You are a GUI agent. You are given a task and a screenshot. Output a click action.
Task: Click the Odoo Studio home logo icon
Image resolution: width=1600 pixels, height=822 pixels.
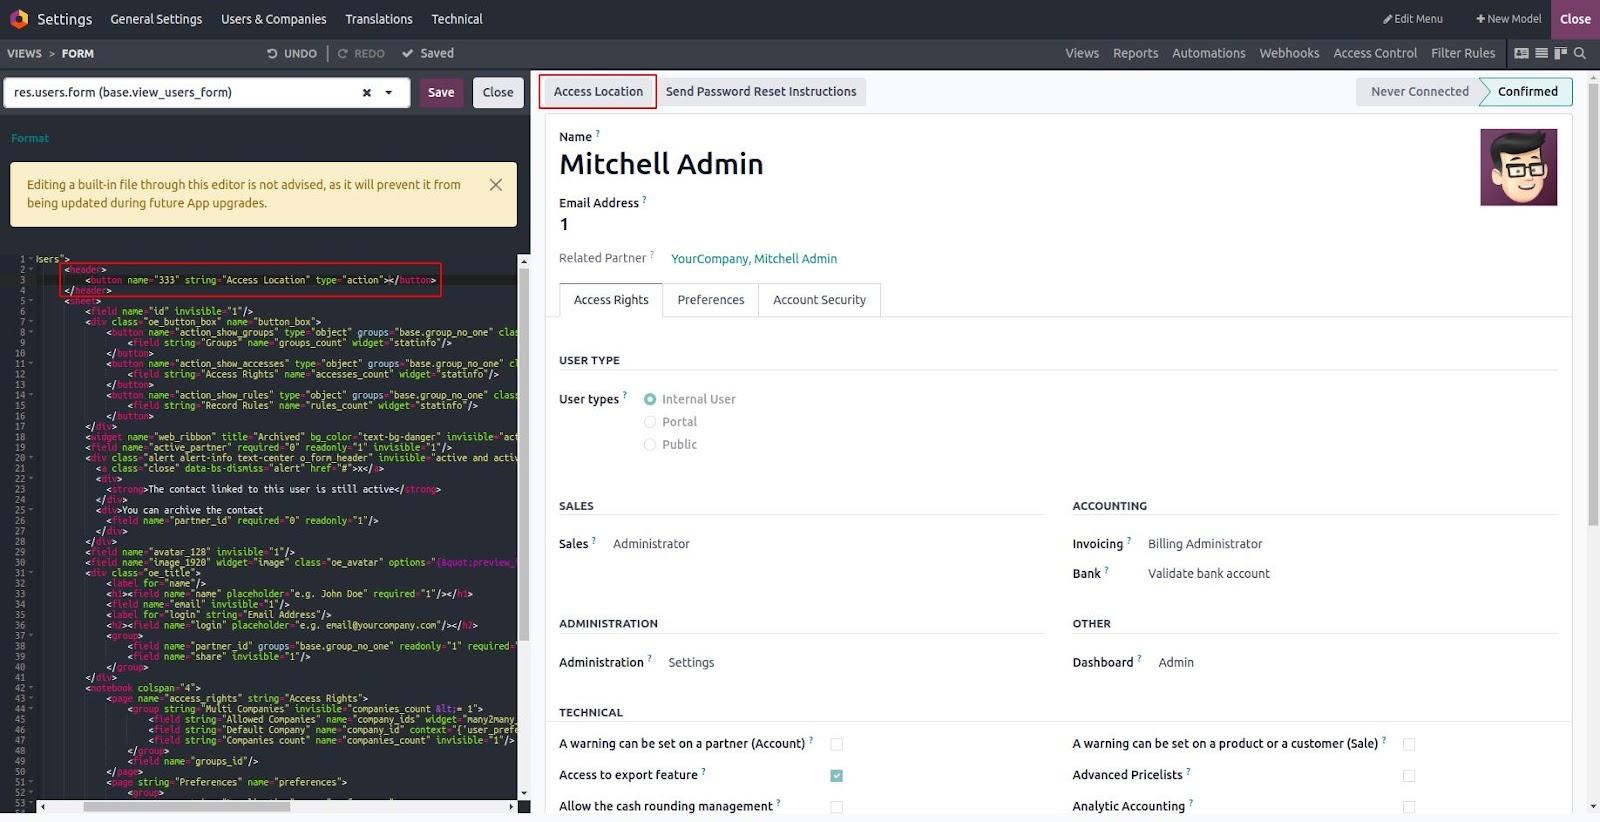(x=18, y=19)
